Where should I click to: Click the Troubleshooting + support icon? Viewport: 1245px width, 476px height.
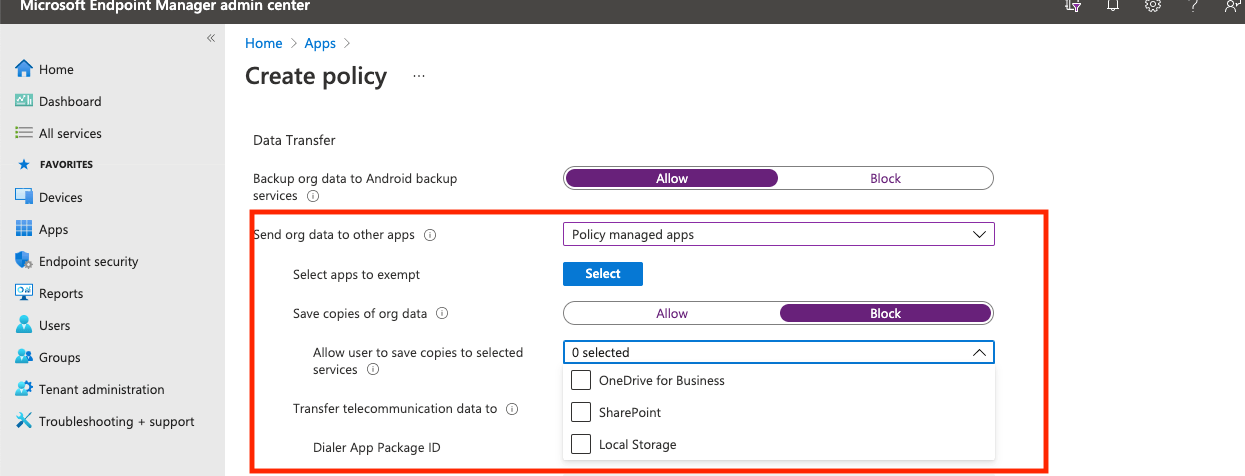(x=24, y=421)
